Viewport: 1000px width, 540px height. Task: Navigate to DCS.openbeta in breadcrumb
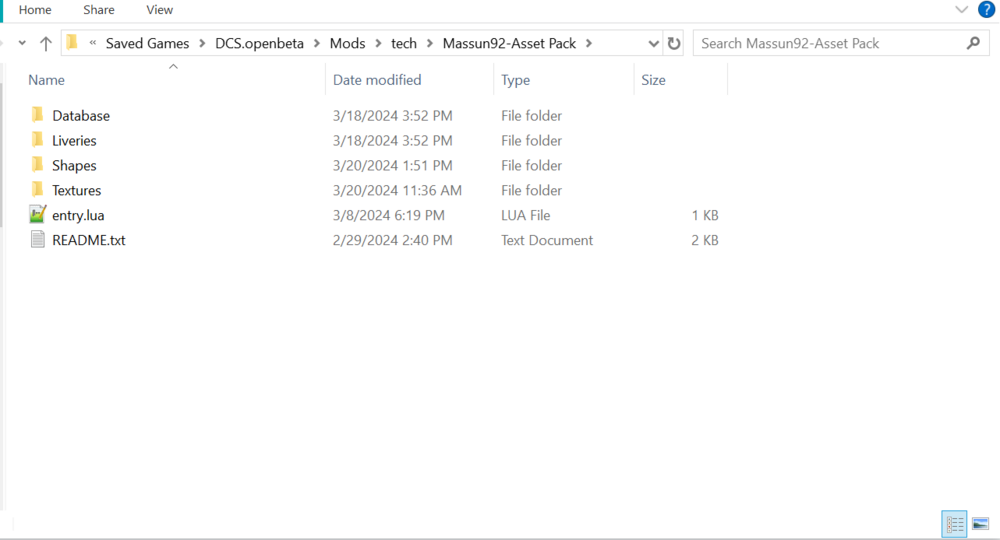point(259,44)
